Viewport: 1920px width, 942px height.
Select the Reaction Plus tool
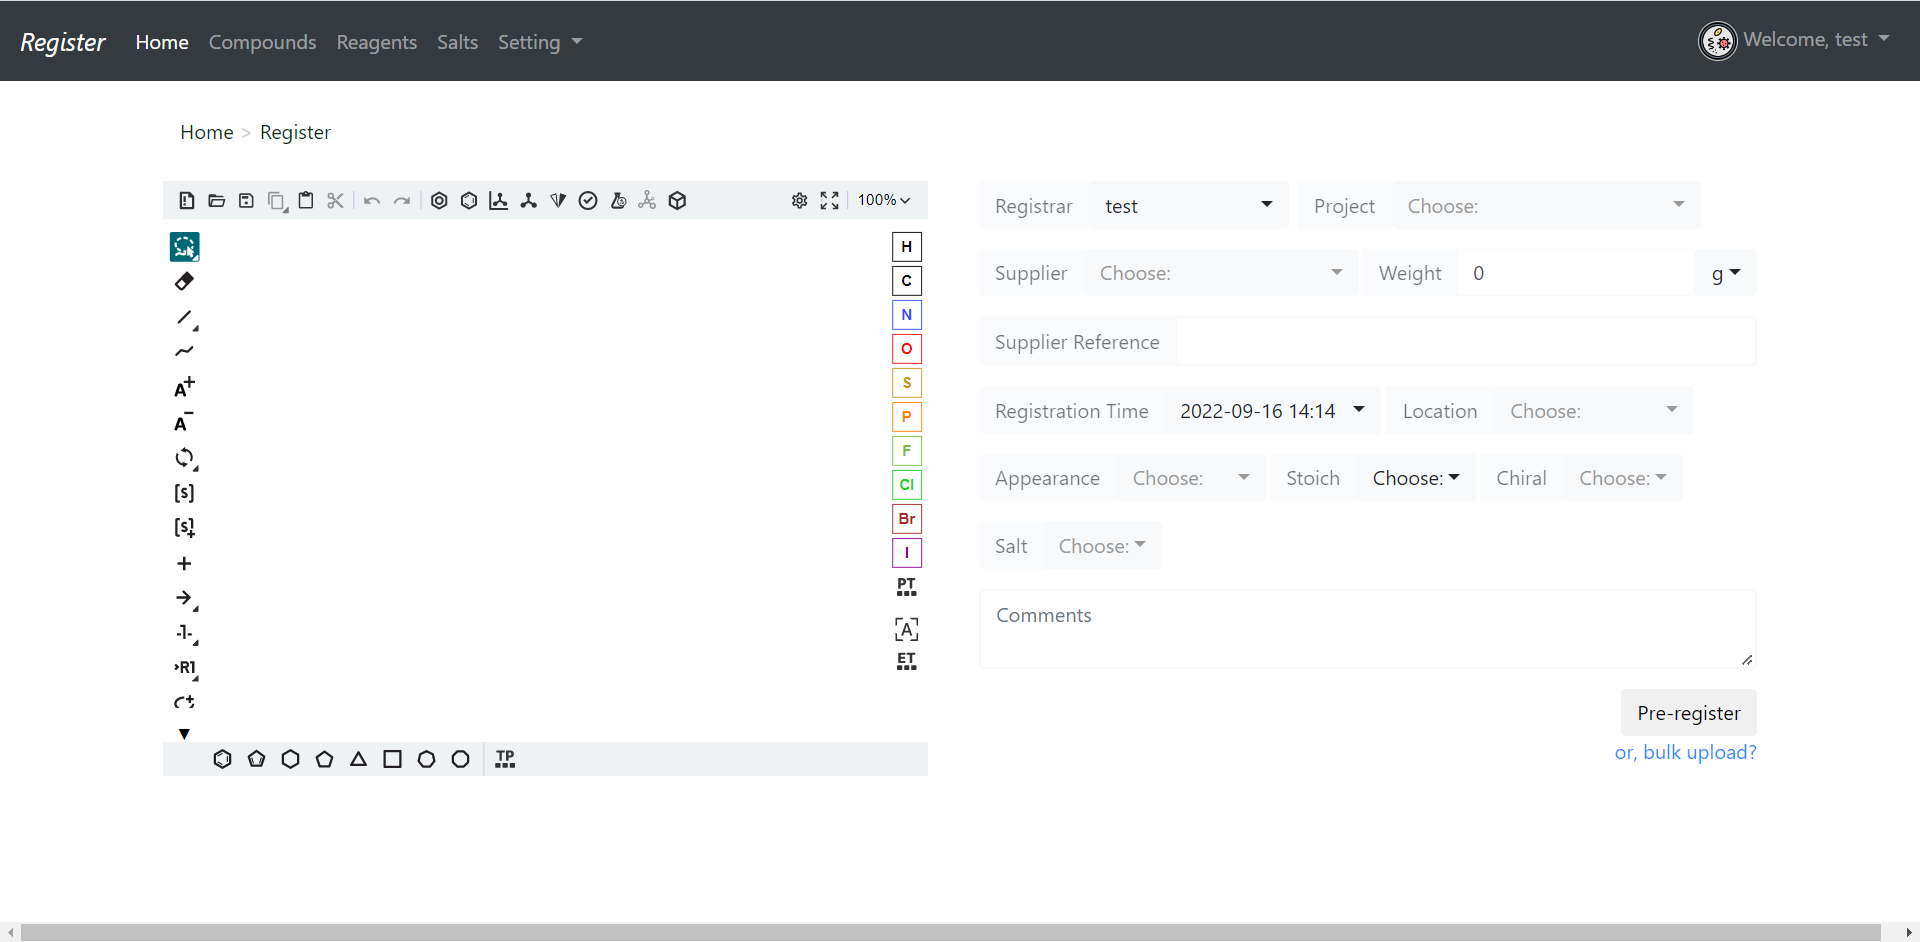(184, 564)
